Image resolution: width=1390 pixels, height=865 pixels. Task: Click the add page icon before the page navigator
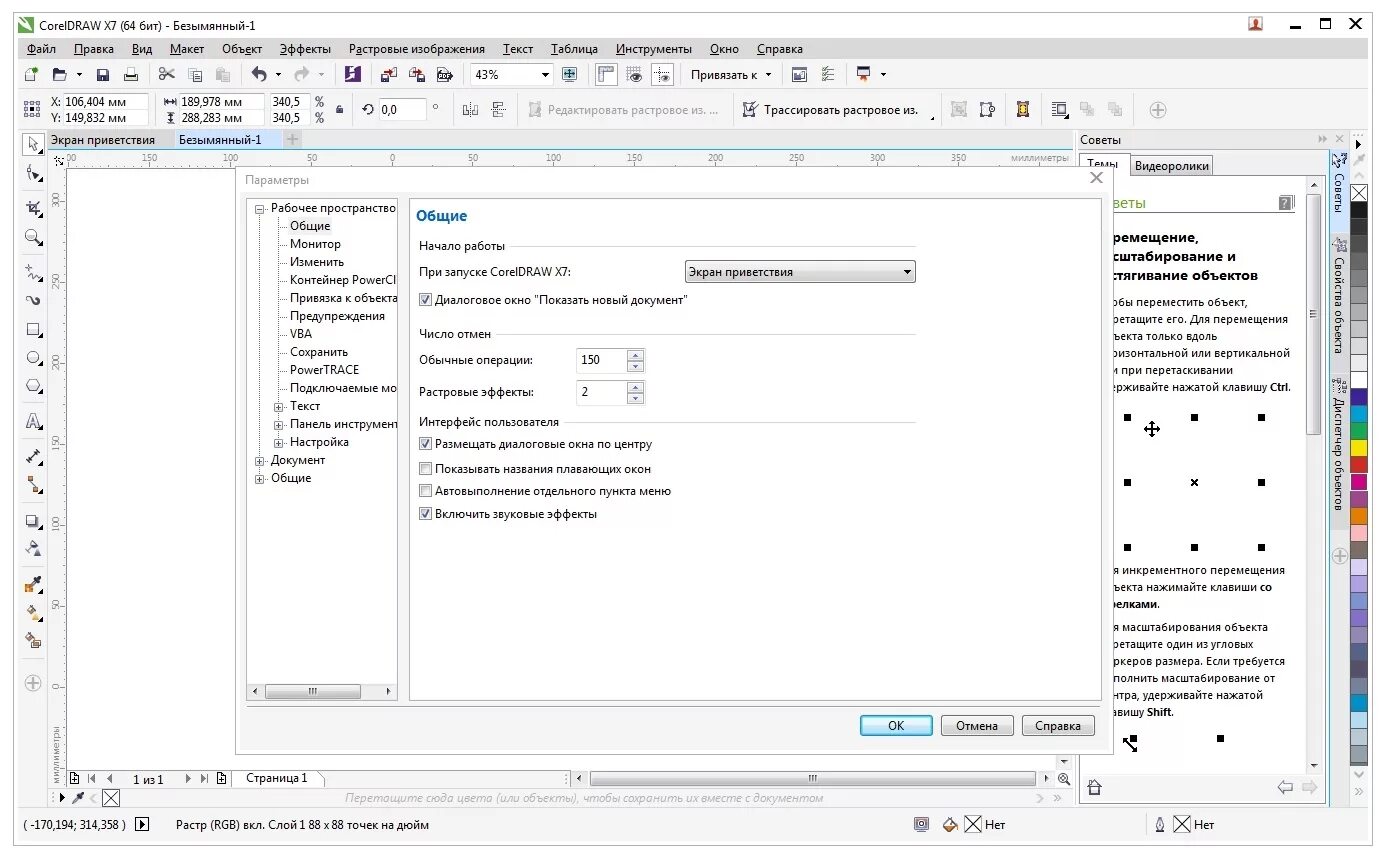tap(74, 778)
